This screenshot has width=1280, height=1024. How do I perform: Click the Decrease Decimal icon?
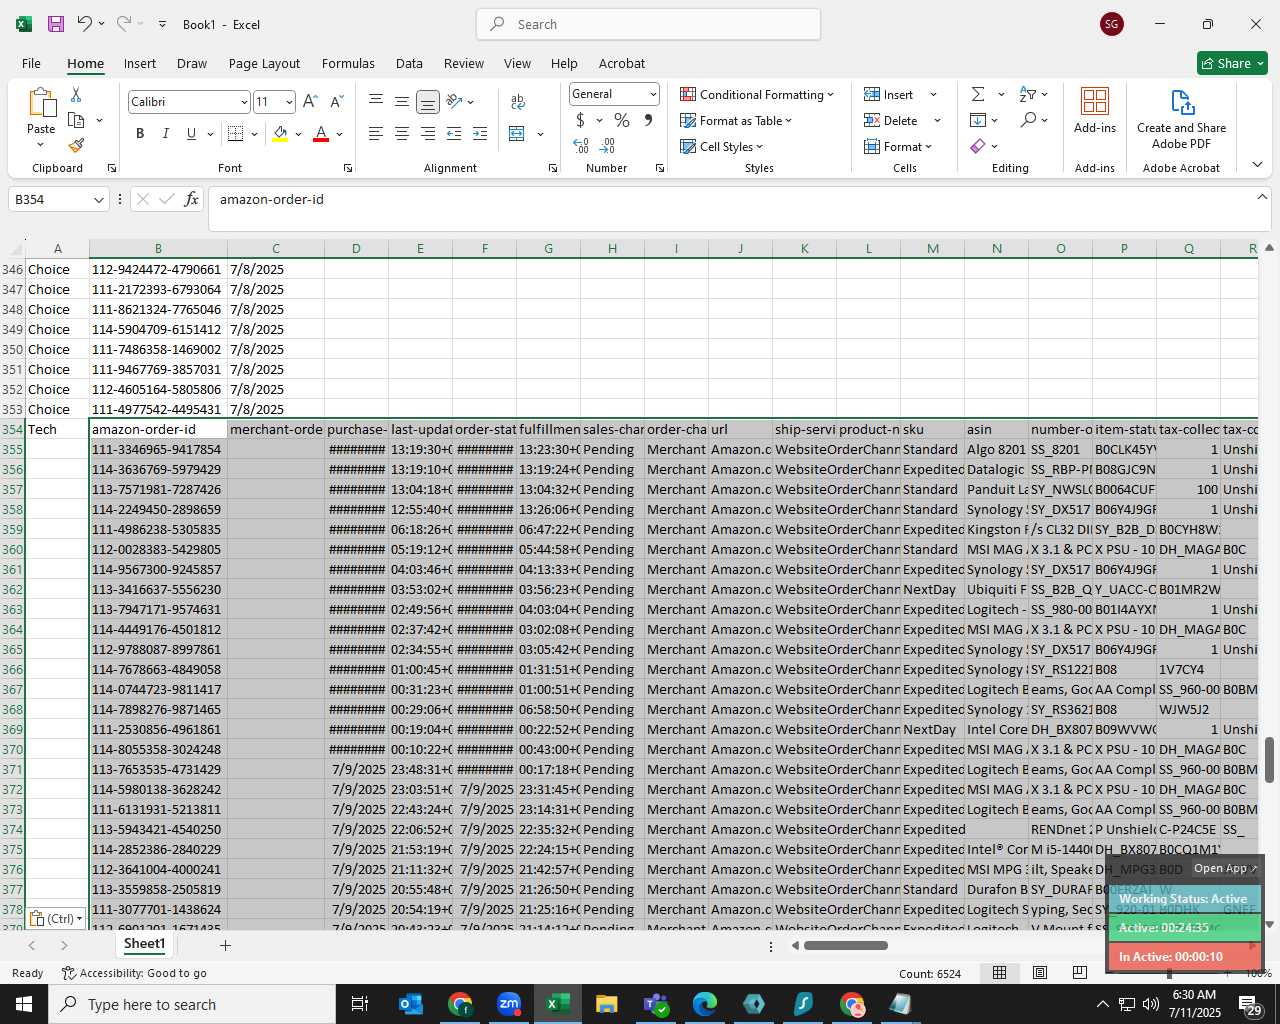click(x=608, y=146)
